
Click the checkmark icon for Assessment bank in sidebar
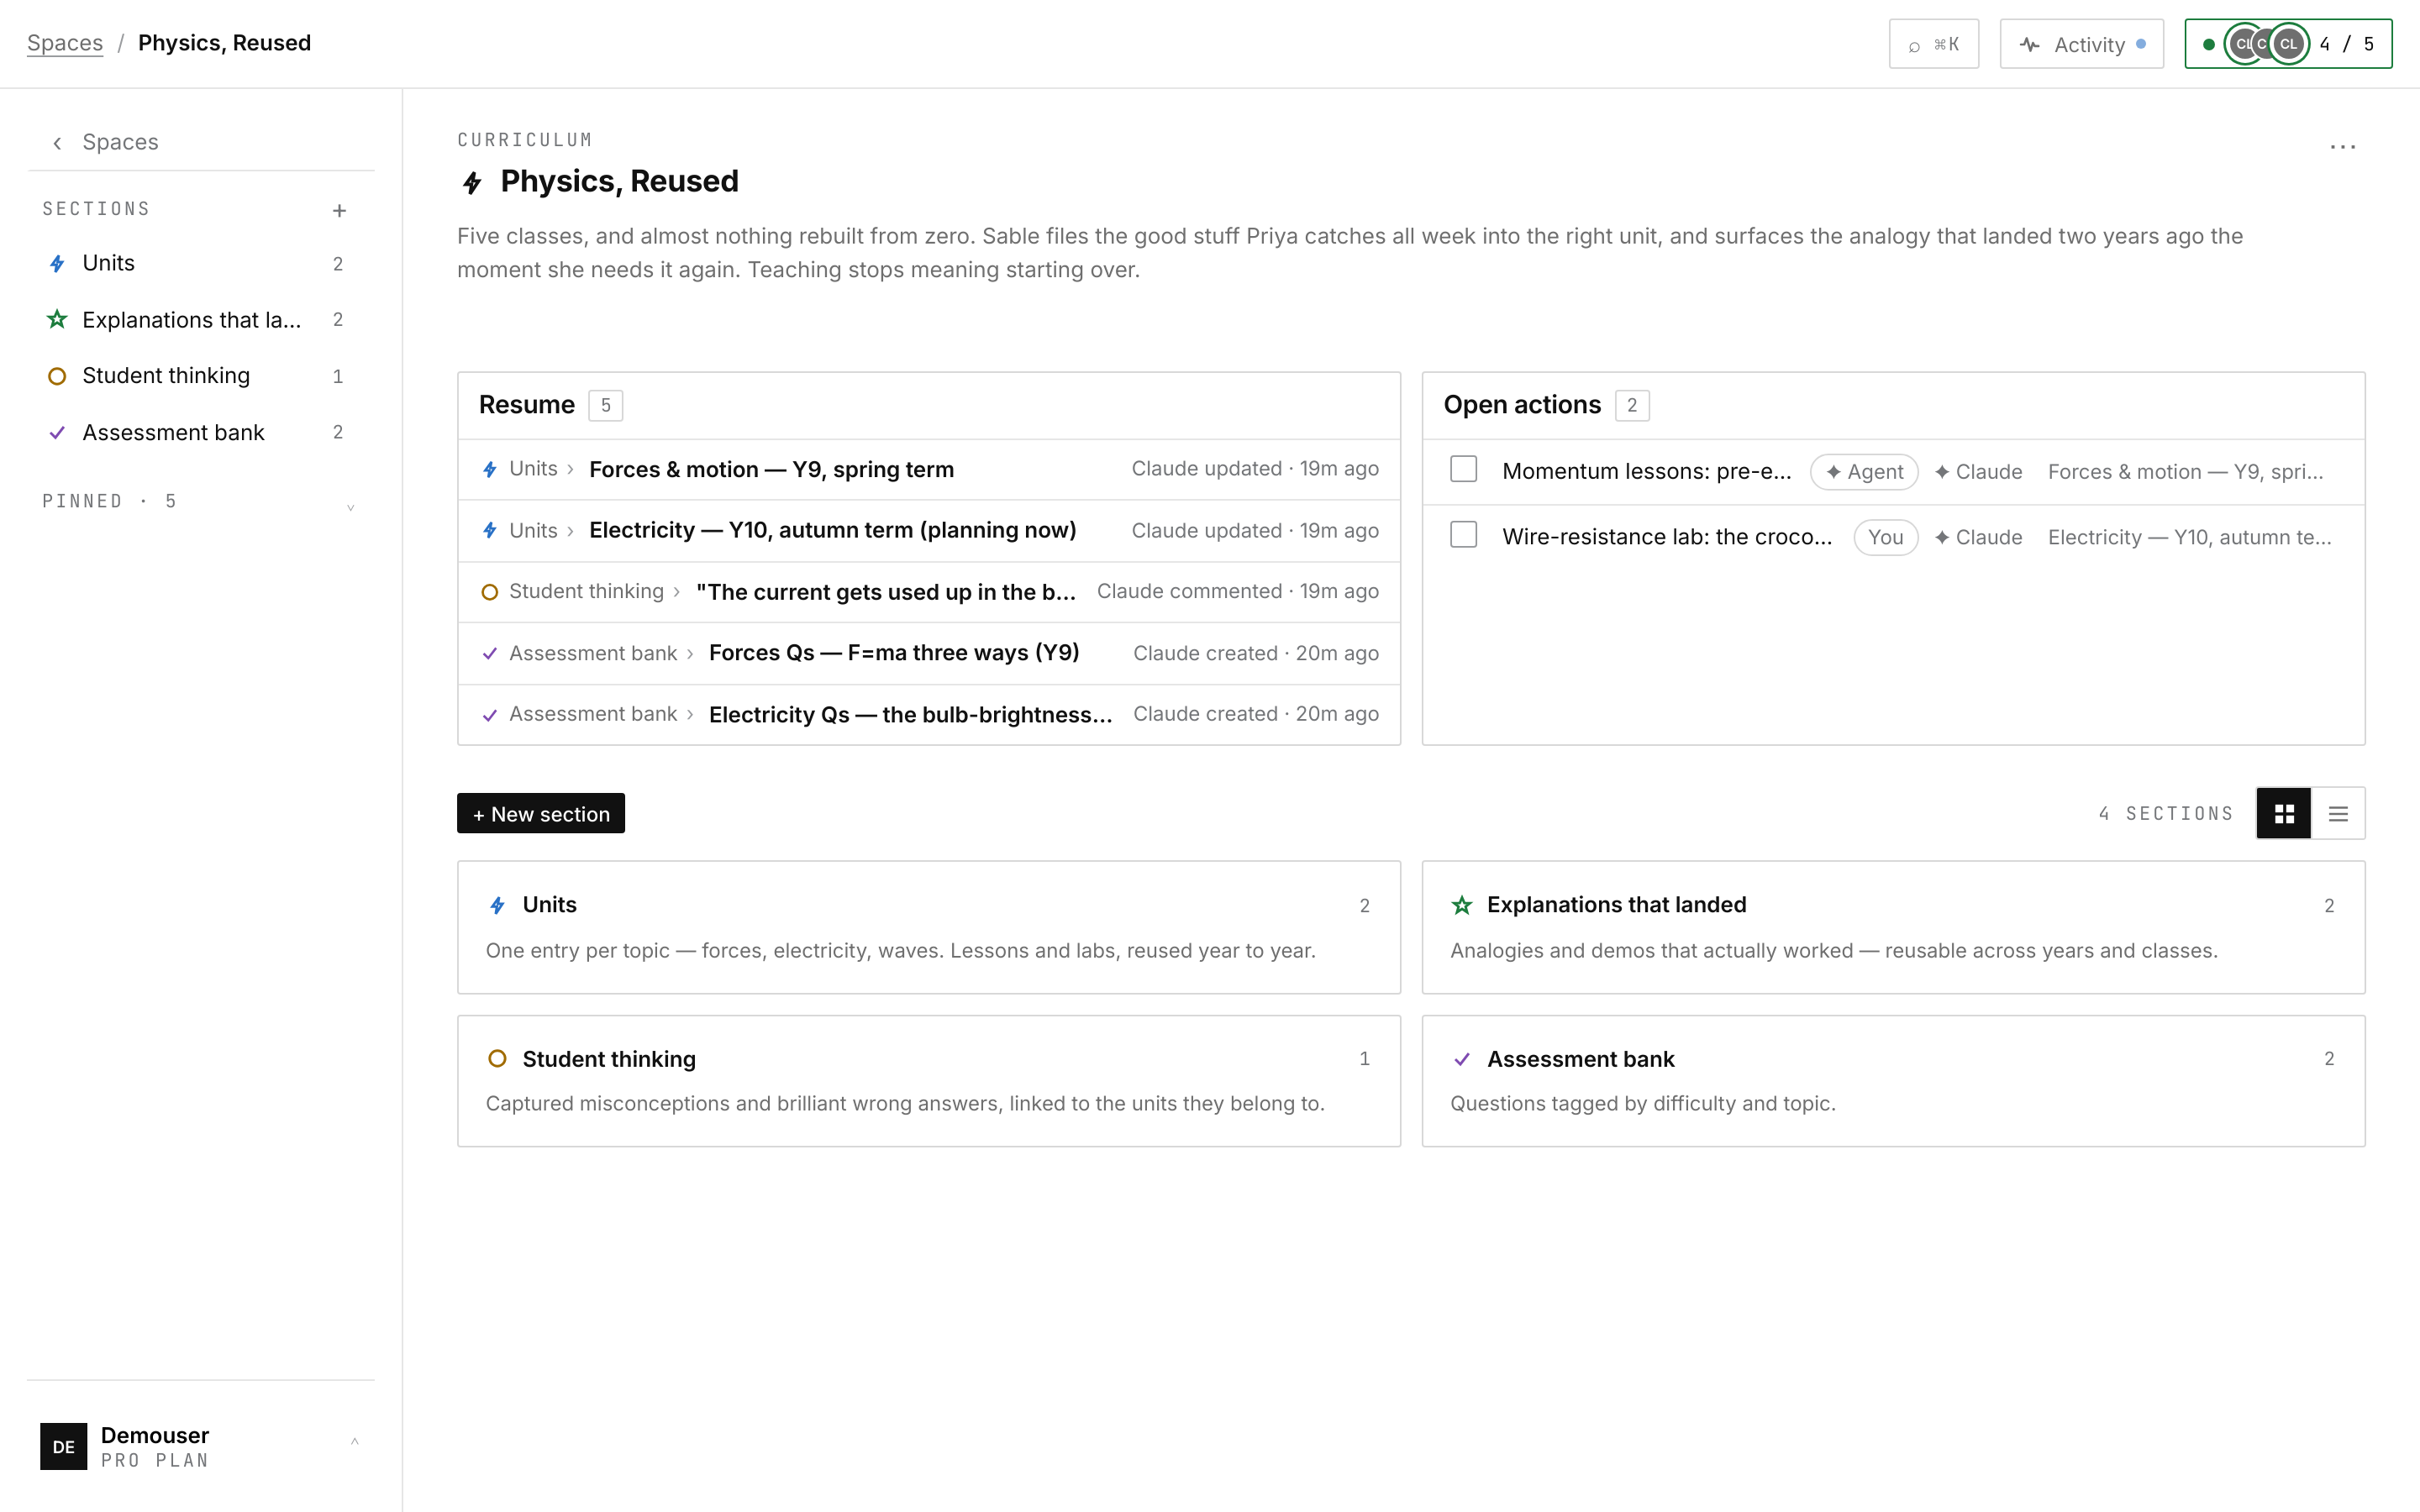coord(57,433)
